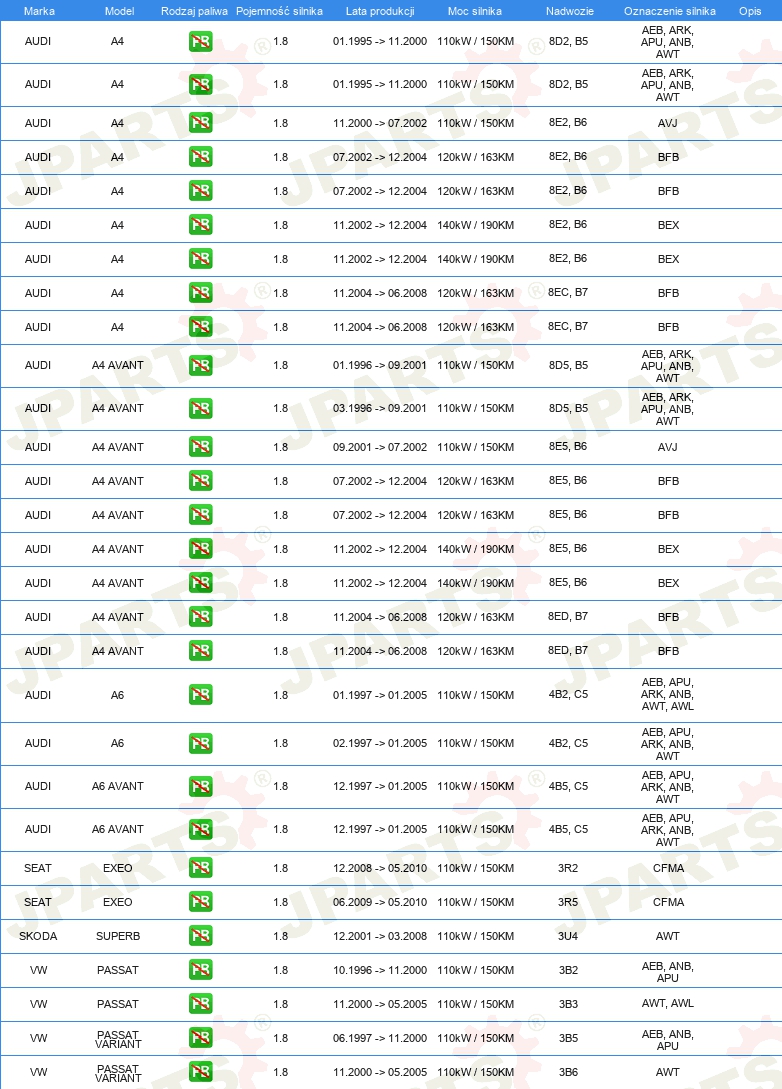Click the fuel icon in the Skoda Superb row
This screenshot has width=782, height=1089.
[x=201, y=936]
